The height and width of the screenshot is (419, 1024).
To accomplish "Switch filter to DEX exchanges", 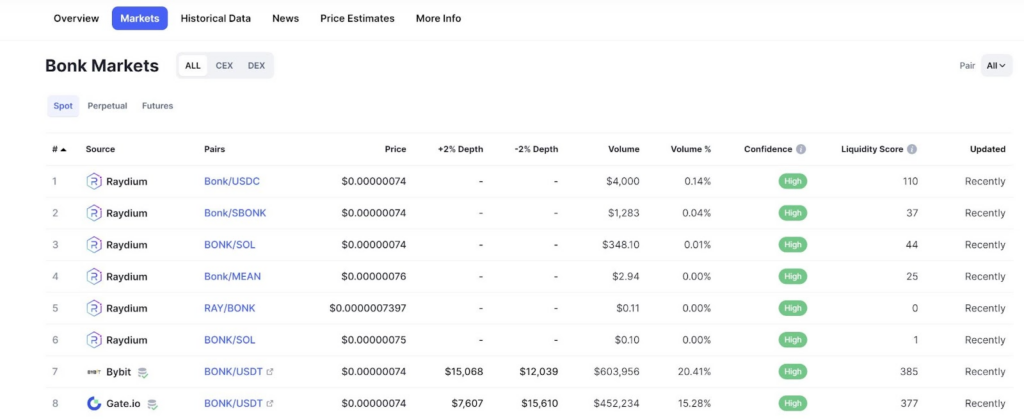I will [x=257, y=65].
